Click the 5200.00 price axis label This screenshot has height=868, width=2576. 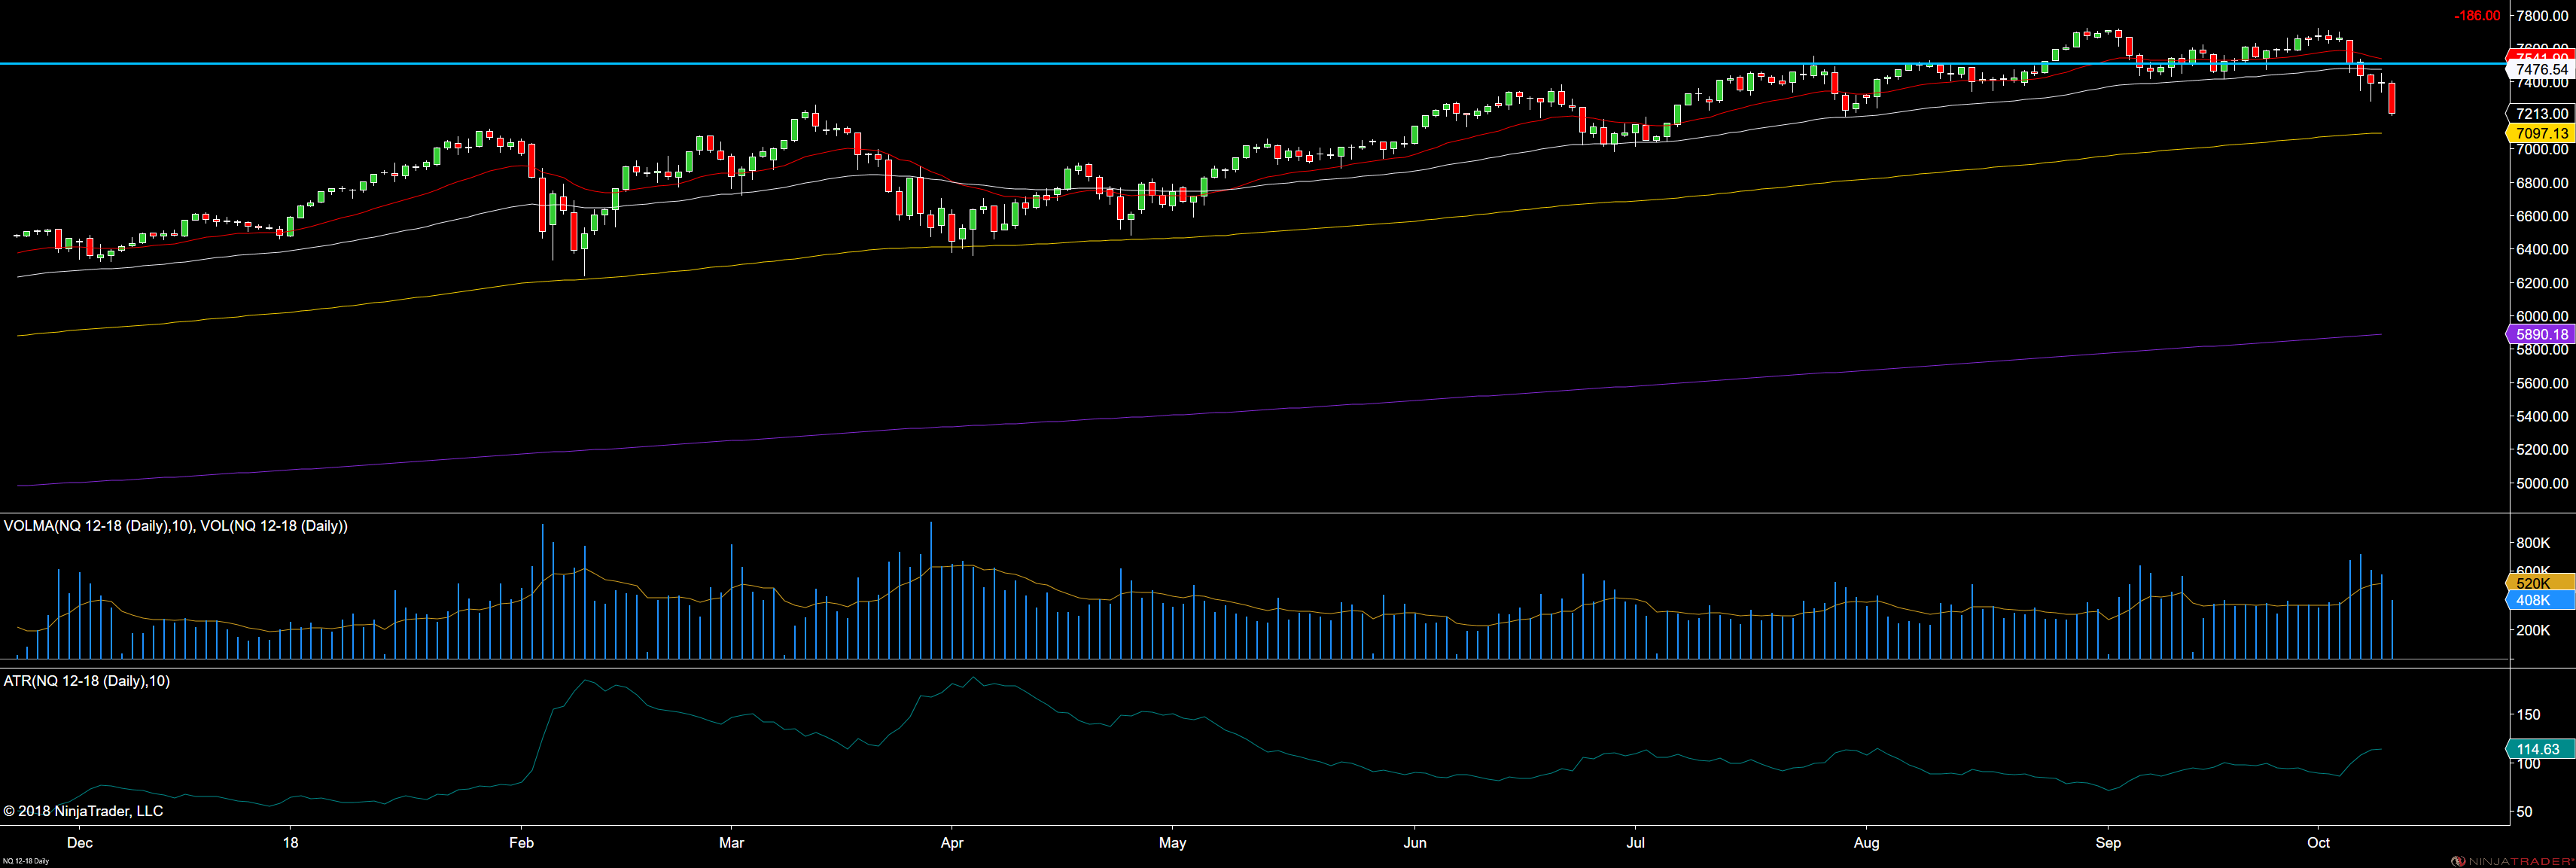click(x=2542, y=450)
